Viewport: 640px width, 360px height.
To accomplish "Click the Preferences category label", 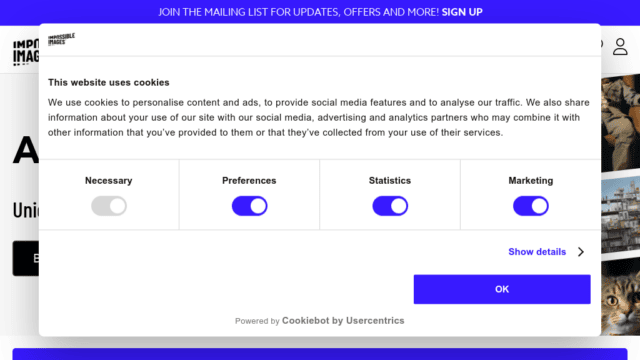I will coord(249,180).
